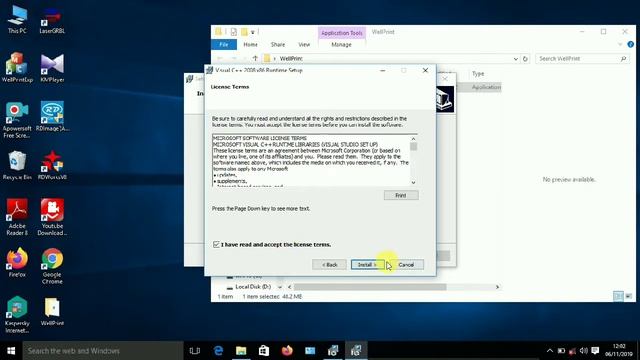
Task: Launch Microsoft Edge from the taskbar
Action: (218, 351)
